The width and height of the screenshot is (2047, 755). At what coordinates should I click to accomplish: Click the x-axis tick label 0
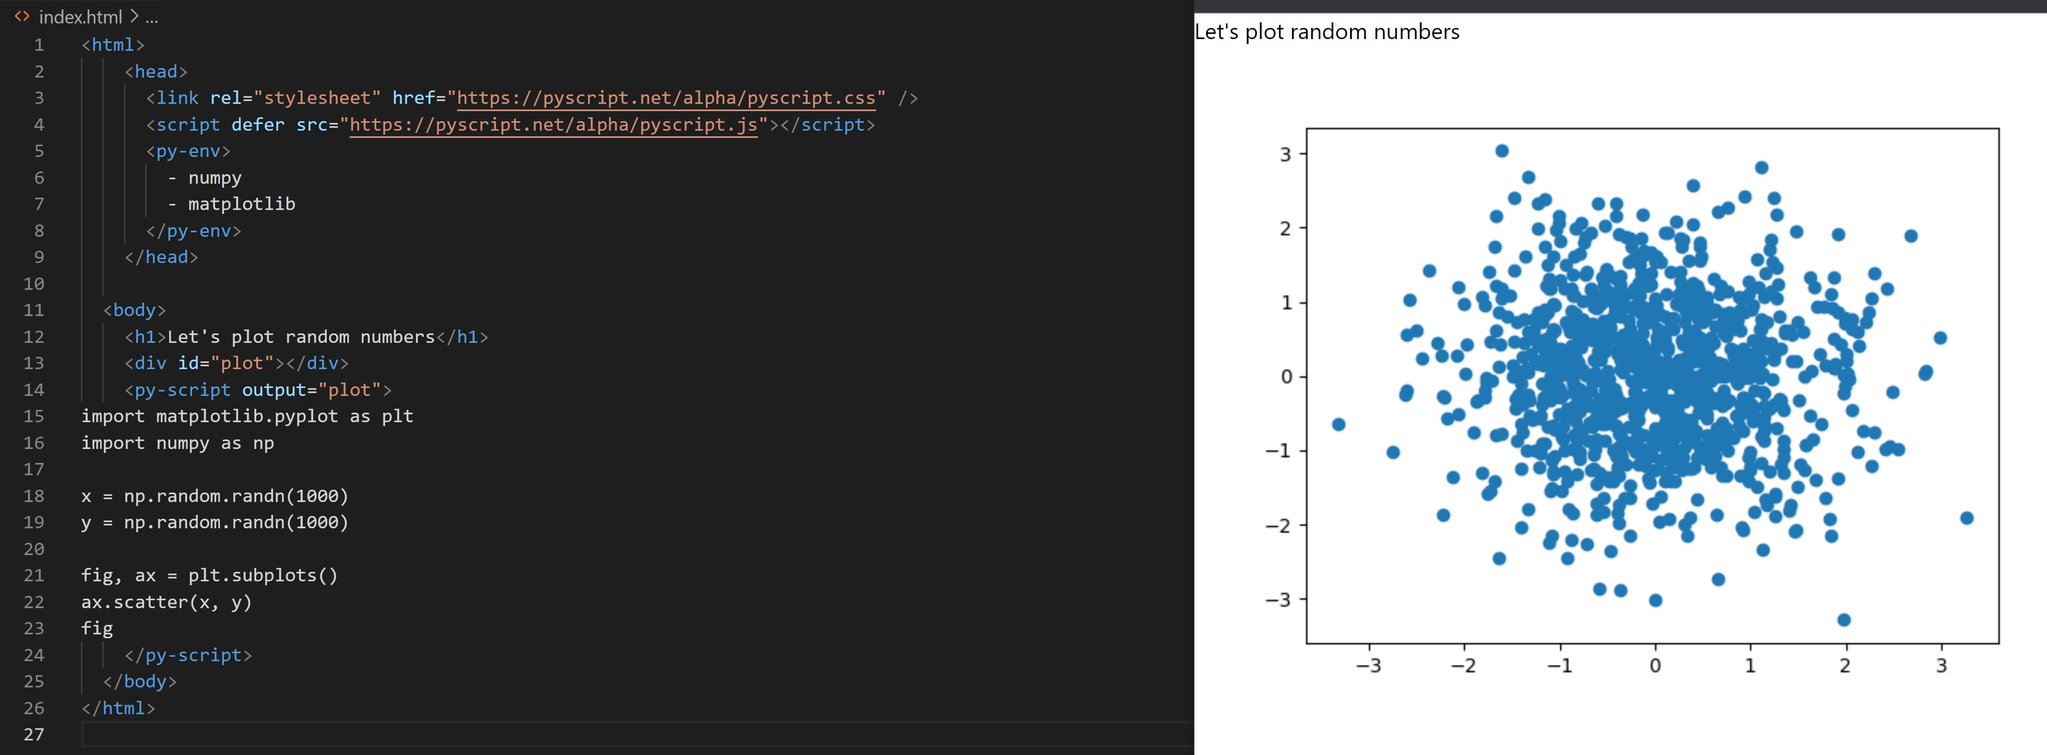pyautogui.click(x=1655, y=666)
